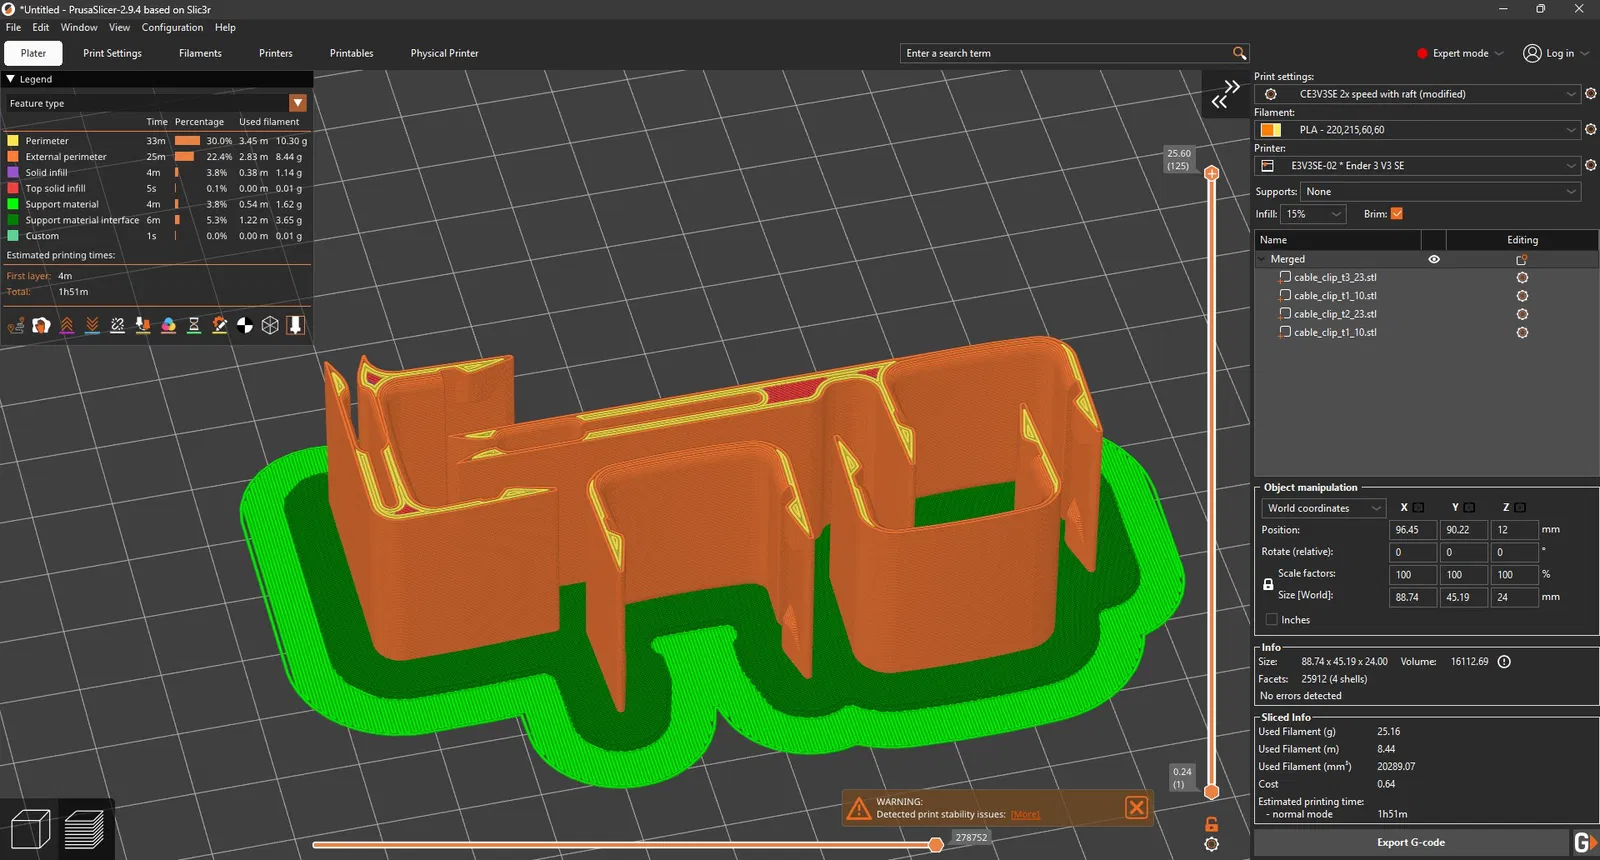The image size is (1600, 860).
Task: Toggle deretractions visibility icon
Action: [92, 325]
